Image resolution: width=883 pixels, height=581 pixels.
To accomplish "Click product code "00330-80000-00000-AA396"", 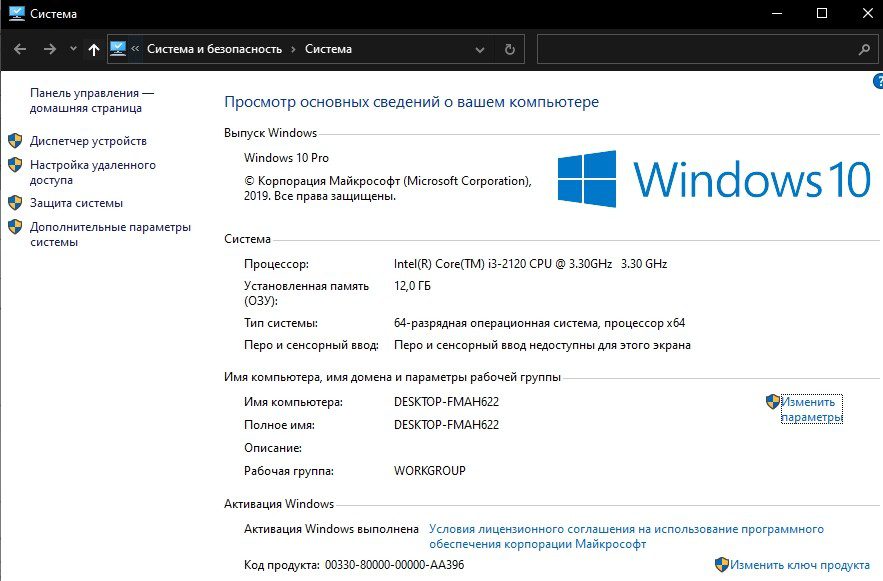I will tap(395, 565).
